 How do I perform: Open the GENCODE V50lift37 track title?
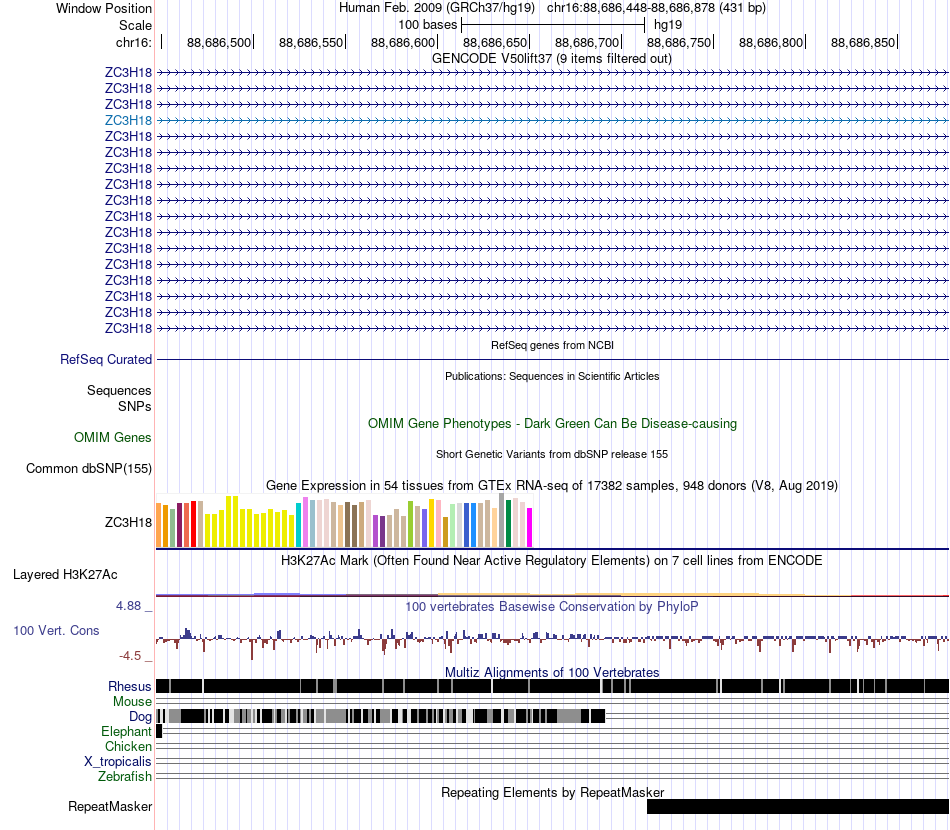click(x=551, y=59)
